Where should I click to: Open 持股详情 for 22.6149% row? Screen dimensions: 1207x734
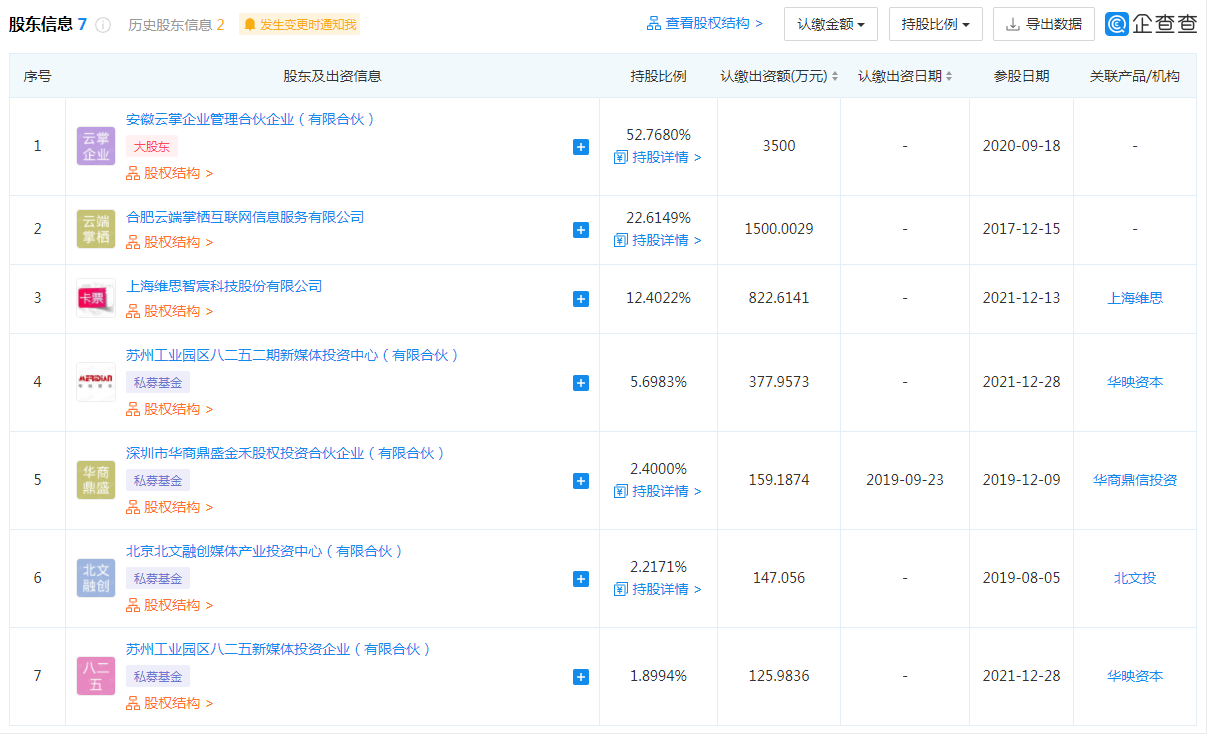point(658,240)
